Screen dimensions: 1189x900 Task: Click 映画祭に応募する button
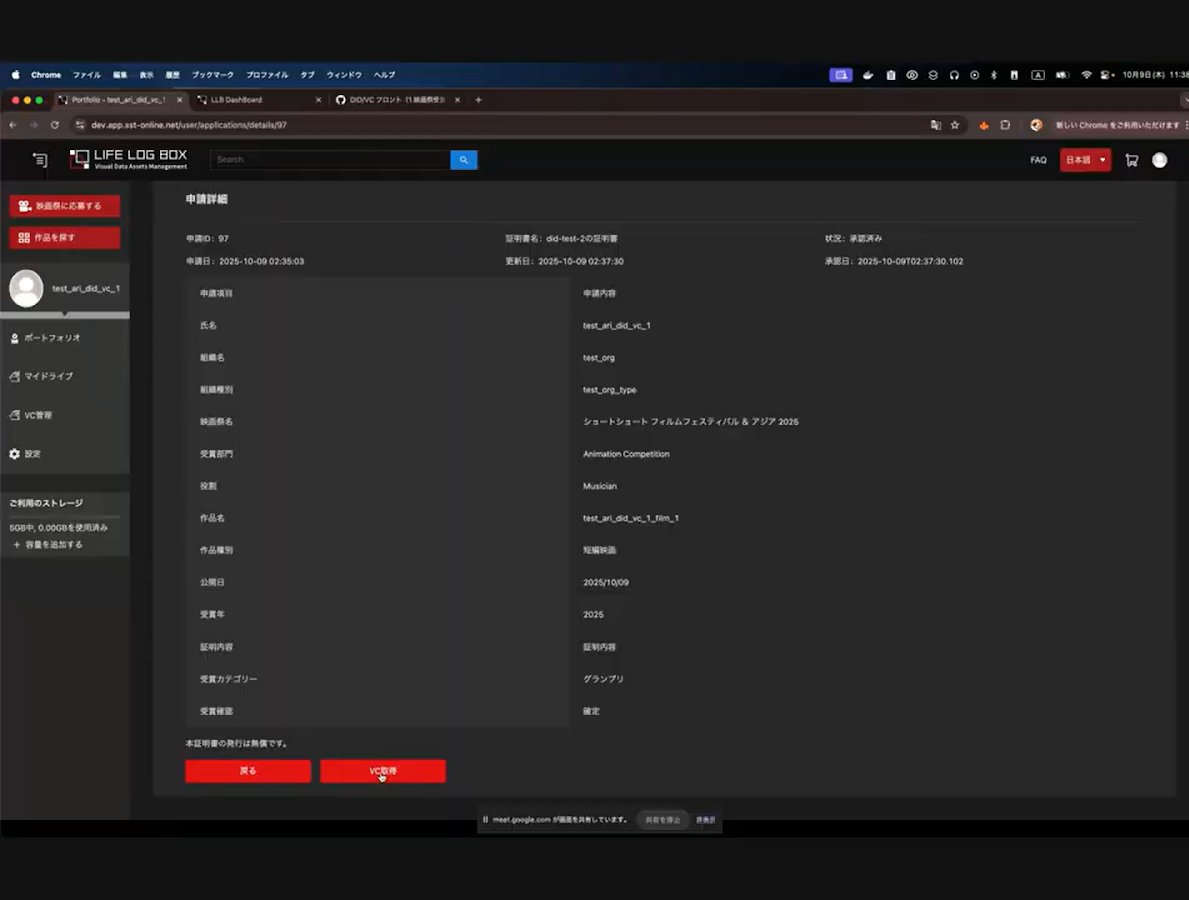64,206
